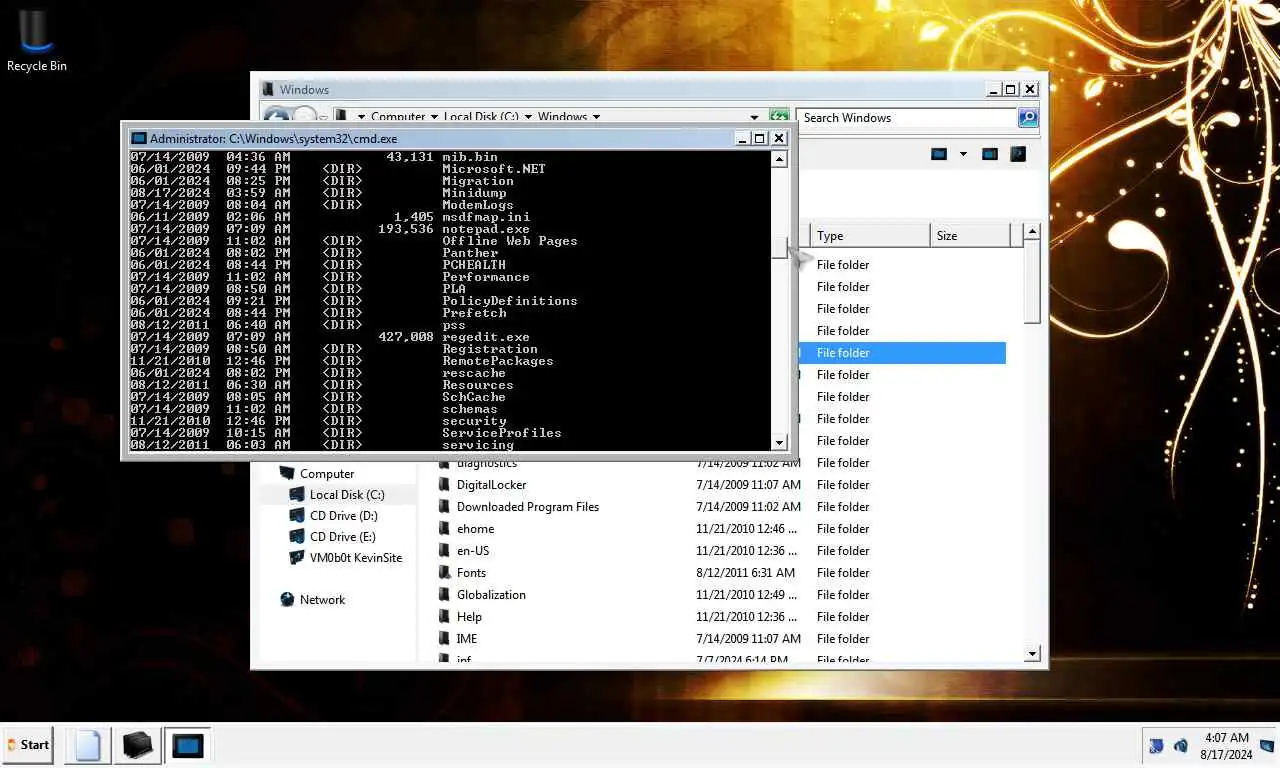Click the cmd window scroll-up arrow
Viewport: 1280px width, 768px height.
pos(780,159)
